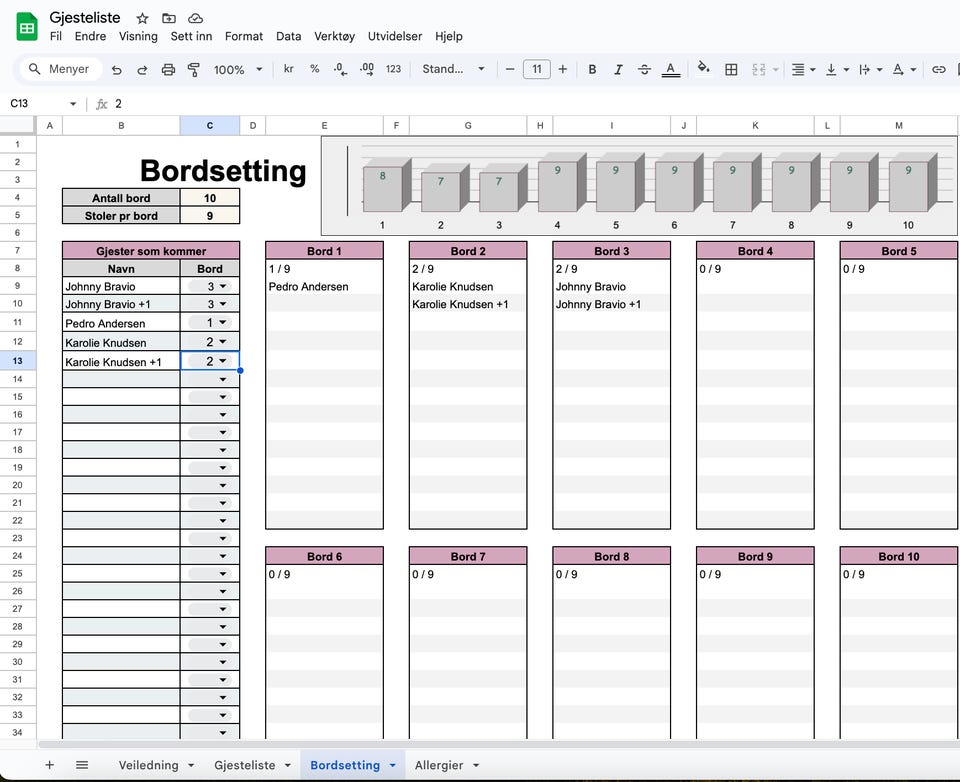Screen dimensions: 960x782
Task: Expand the zoom level 100% dropdown
Action: [x=236, y=70]
